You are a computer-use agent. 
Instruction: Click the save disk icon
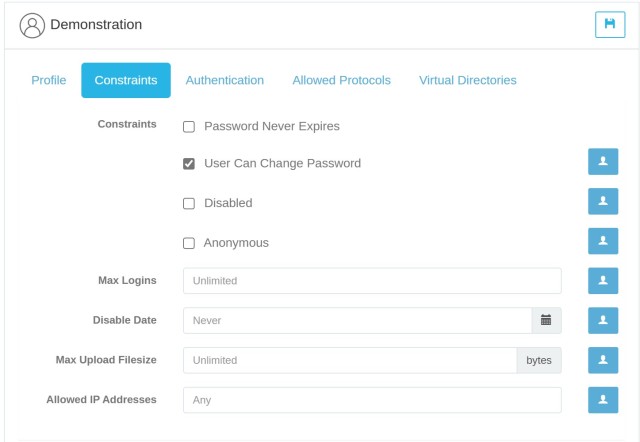(x=609, y=25)
